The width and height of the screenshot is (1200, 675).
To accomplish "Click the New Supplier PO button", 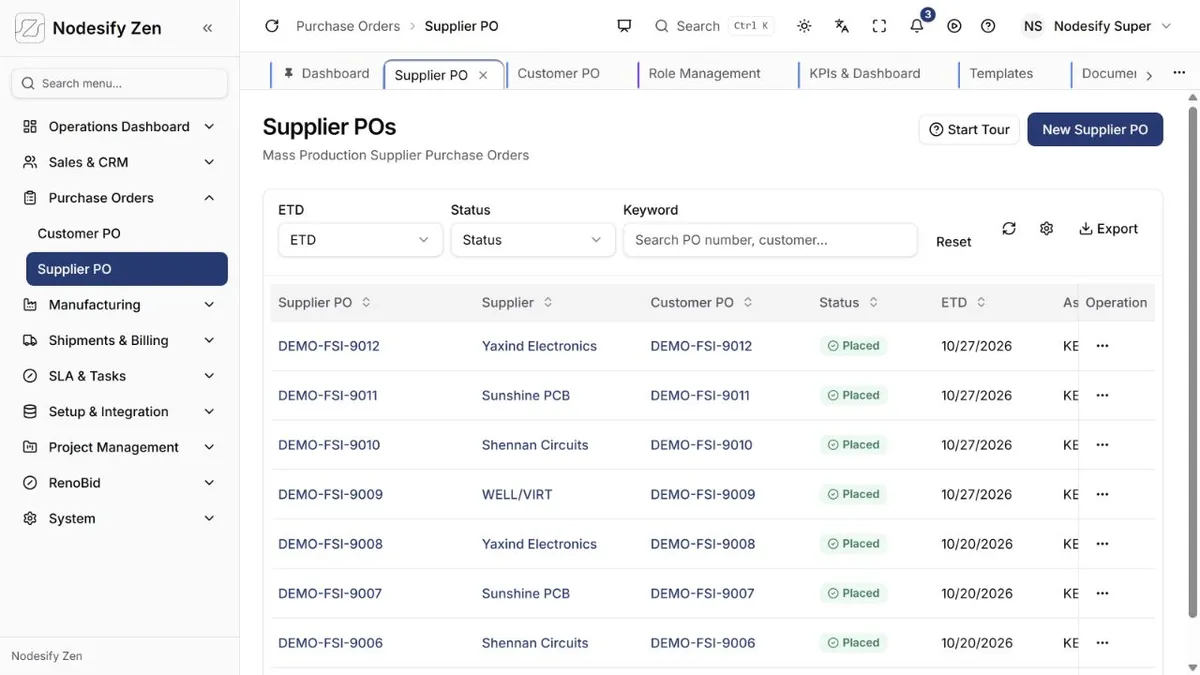I will [1095, 129].
